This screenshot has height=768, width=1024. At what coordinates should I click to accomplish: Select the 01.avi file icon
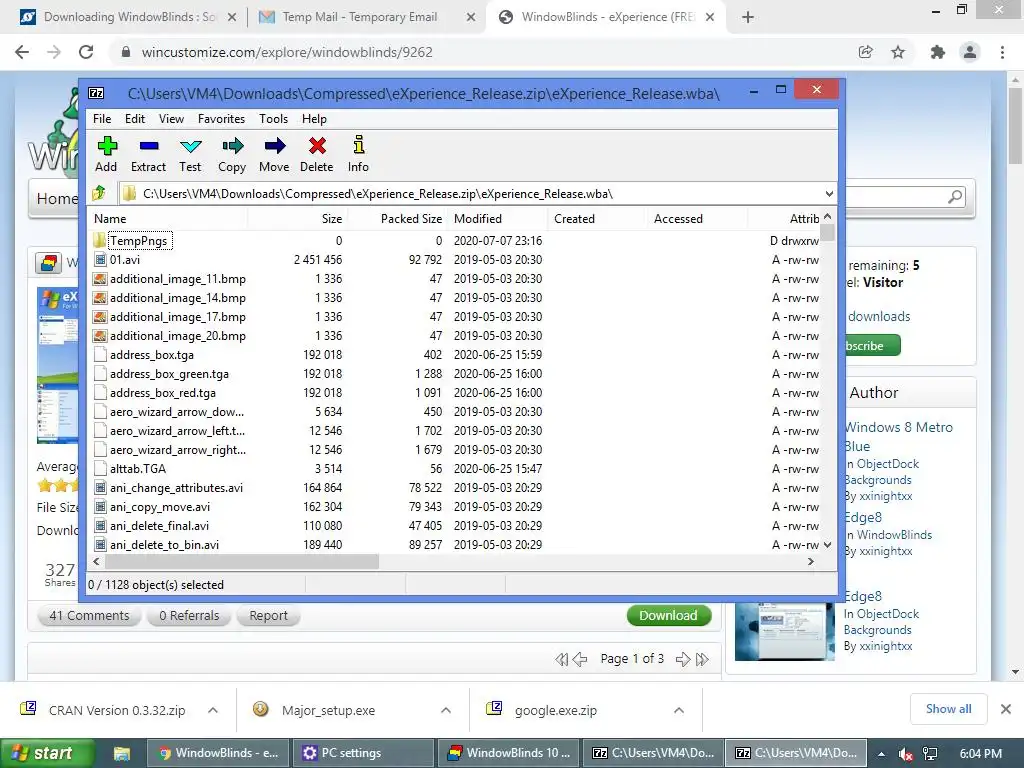[100, 259]
